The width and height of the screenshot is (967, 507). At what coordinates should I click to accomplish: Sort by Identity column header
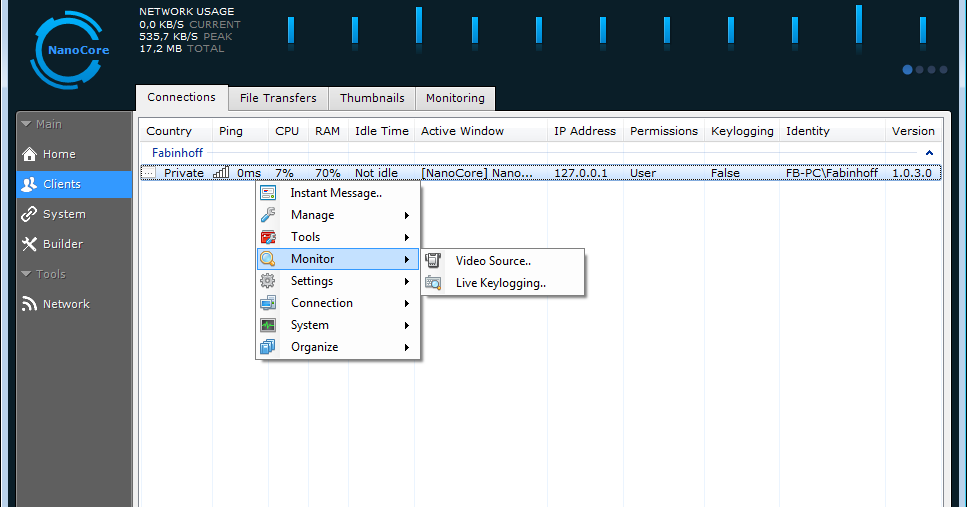coord(832,131)
